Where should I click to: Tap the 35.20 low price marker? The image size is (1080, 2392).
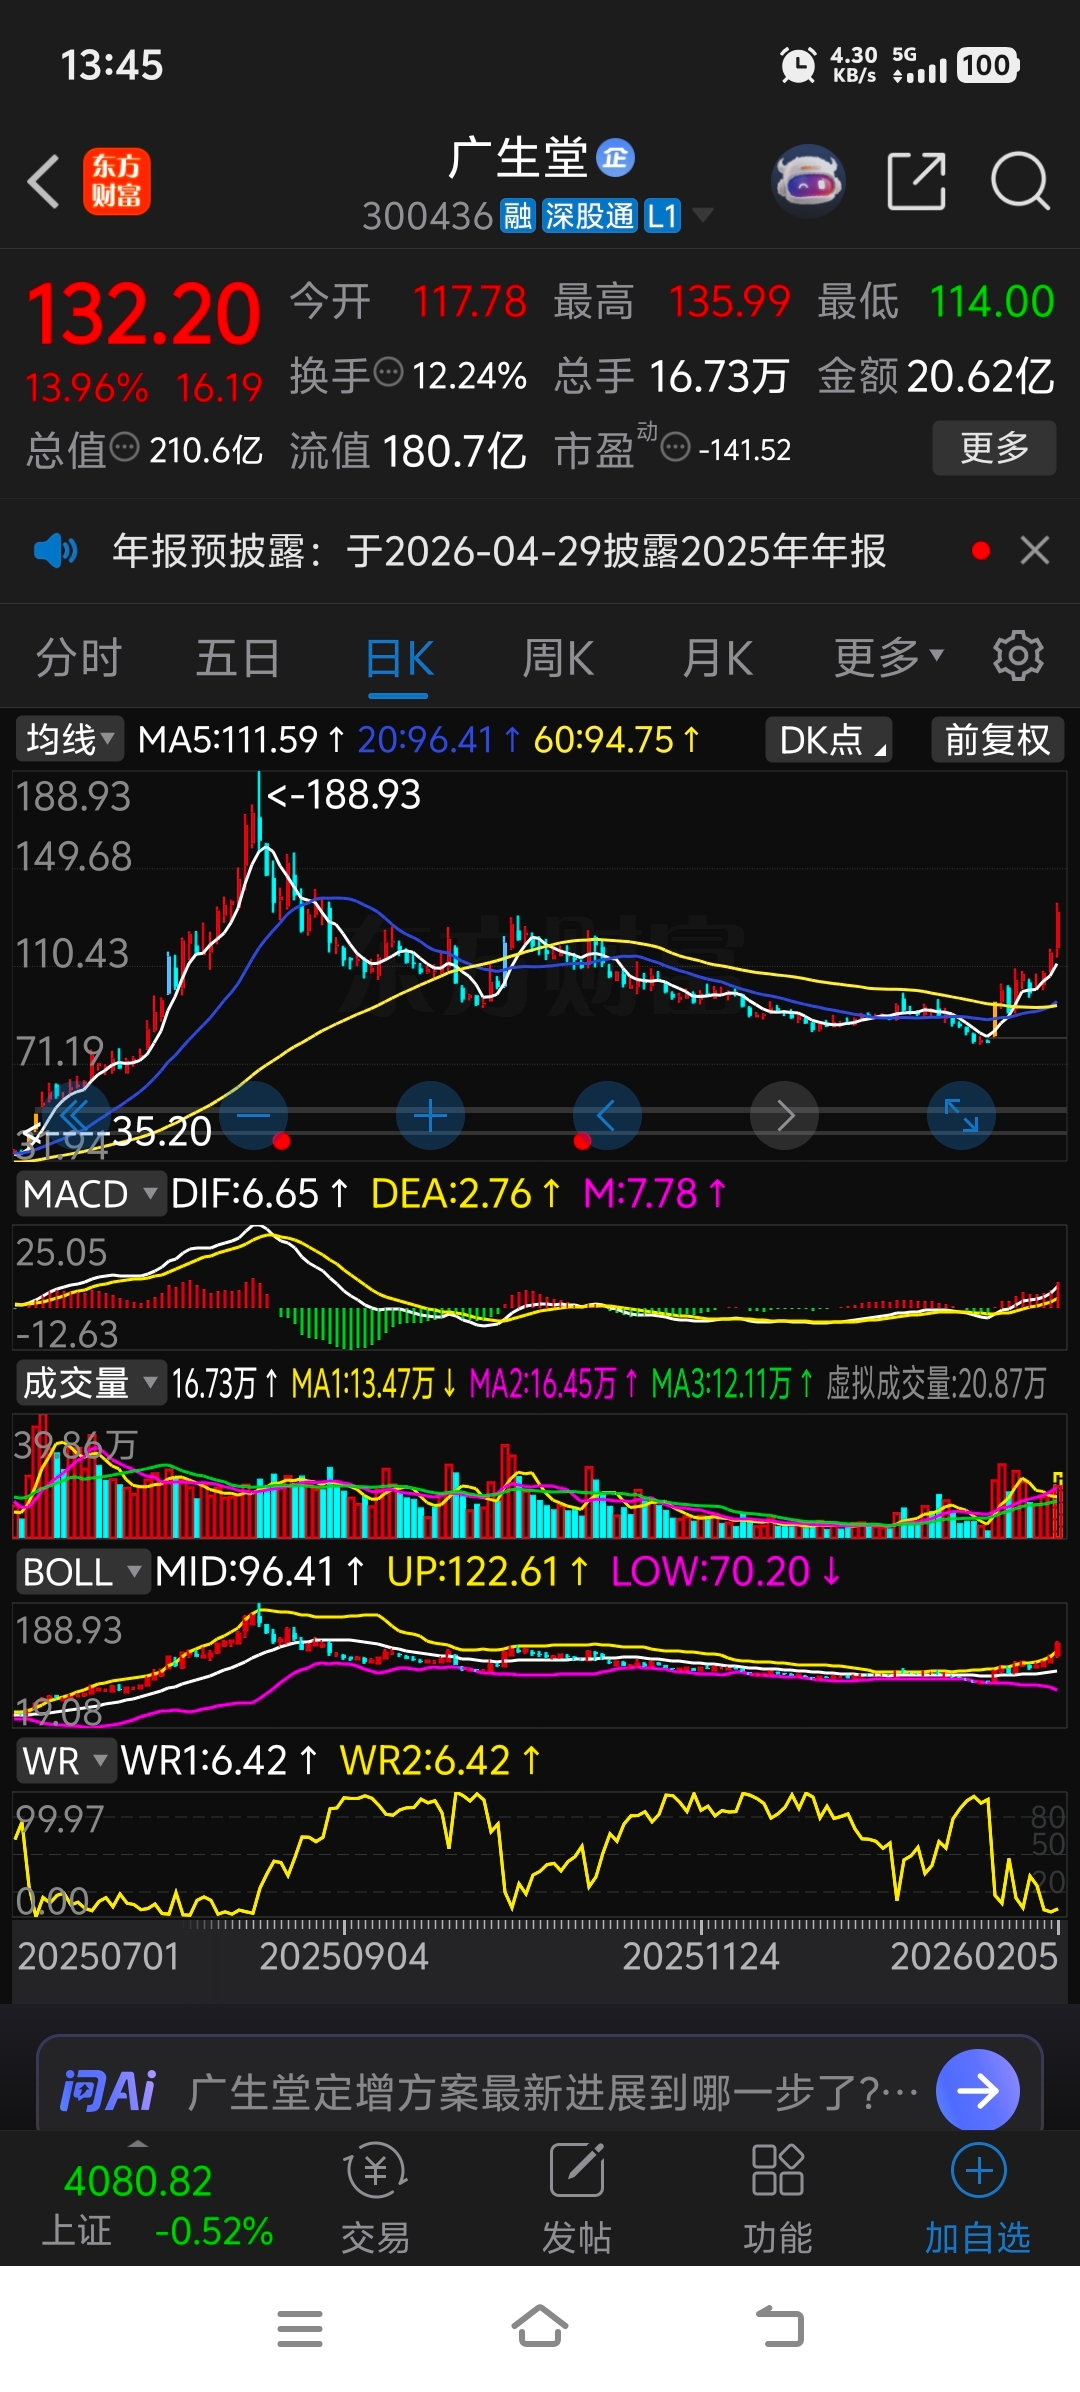coord(161,1131)
